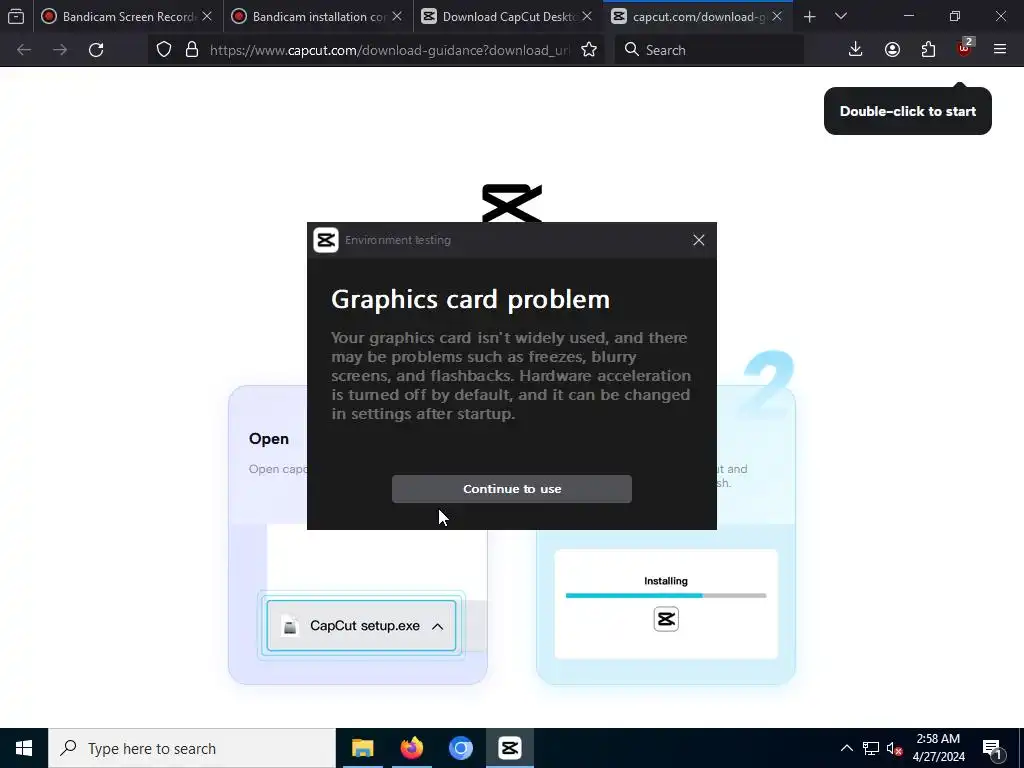Open the extensions puzzle icon

coord(928,50)
